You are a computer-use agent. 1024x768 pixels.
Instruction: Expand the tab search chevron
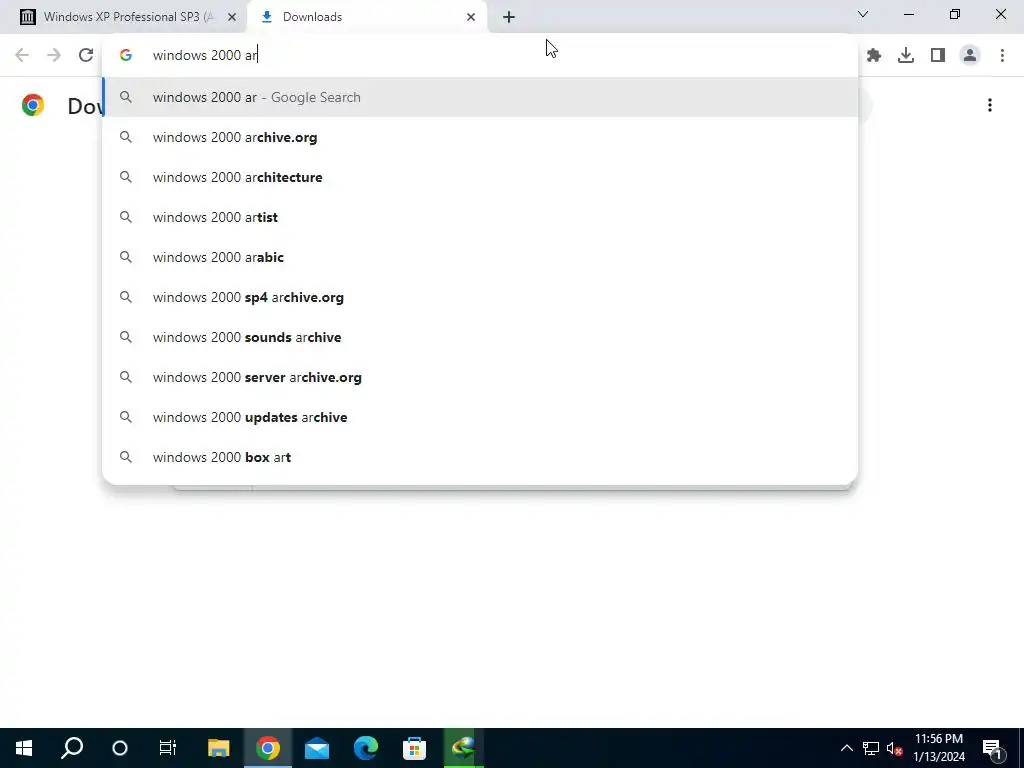pyautogui.click(x=863, y=14)
